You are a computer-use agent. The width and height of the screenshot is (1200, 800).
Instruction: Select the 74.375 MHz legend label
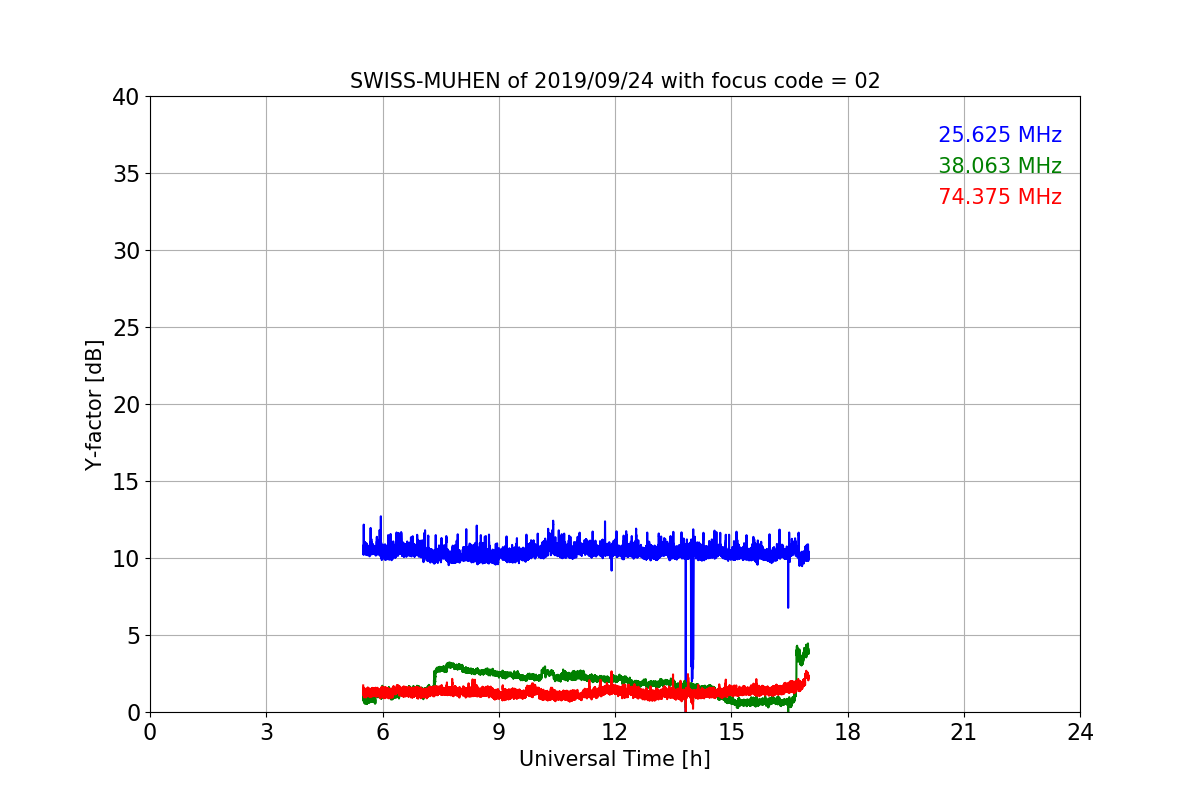click(1000, 197)
